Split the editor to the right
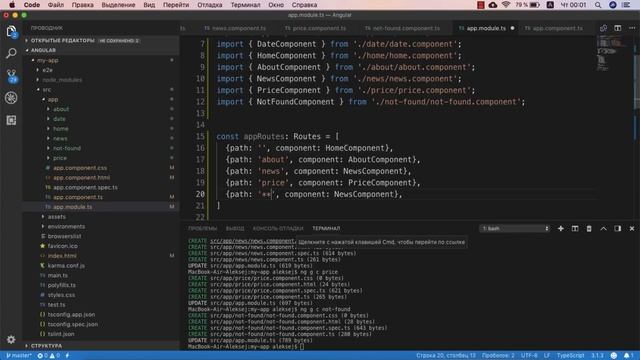This screenshot has width=640, height=360. [618, 28]
